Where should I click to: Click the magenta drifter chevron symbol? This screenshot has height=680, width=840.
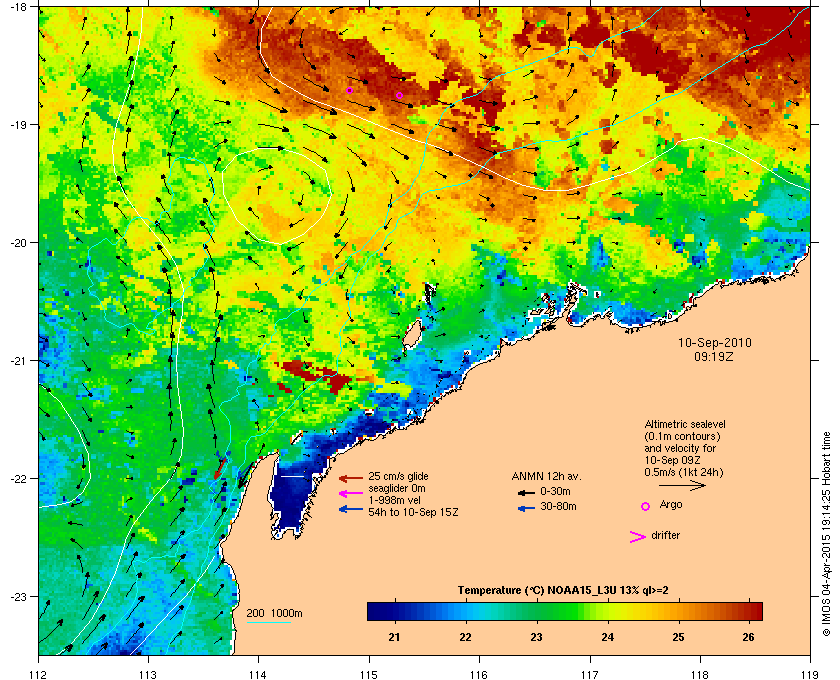click(x=638, y=537)
